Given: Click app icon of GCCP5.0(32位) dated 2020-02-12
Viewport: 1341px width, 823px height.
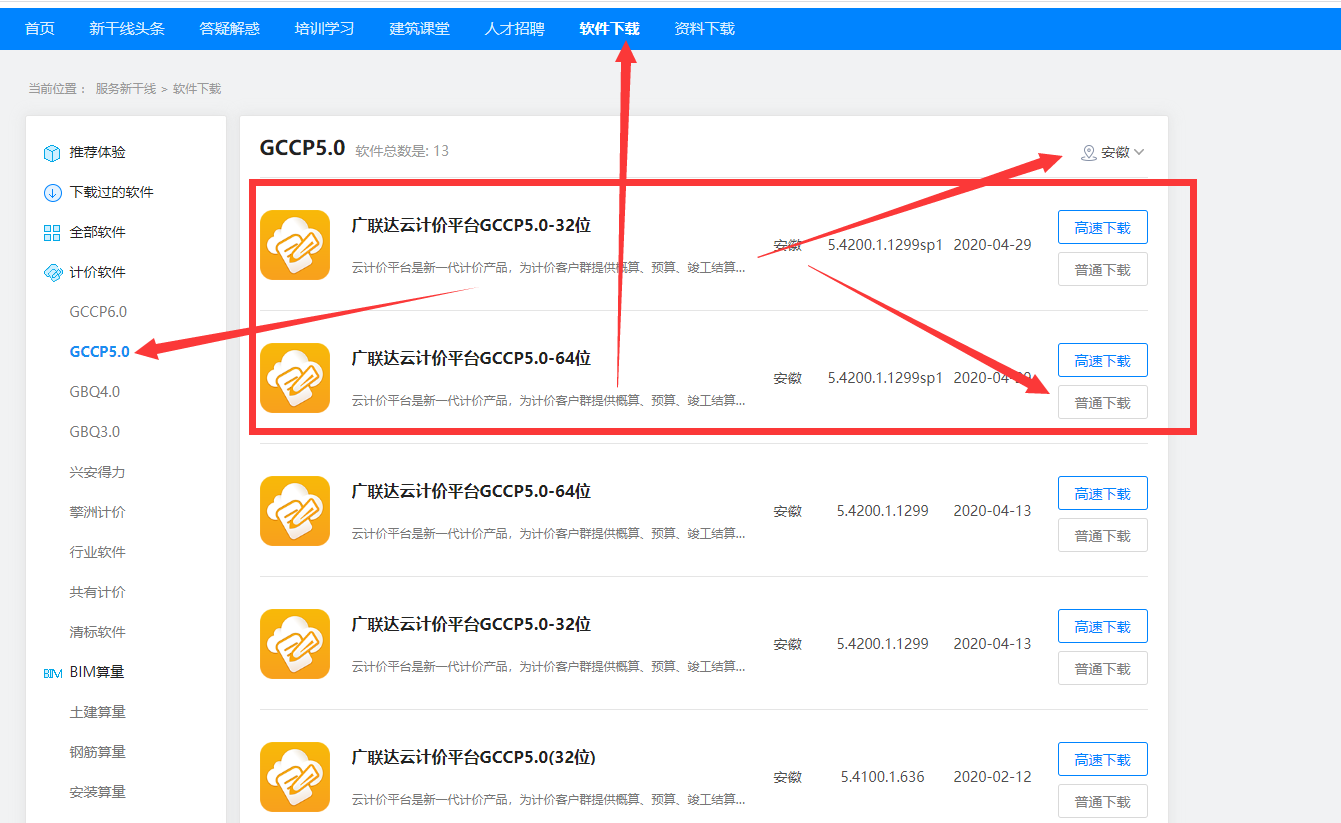Looking at the screenshot, I should [295, 777].
